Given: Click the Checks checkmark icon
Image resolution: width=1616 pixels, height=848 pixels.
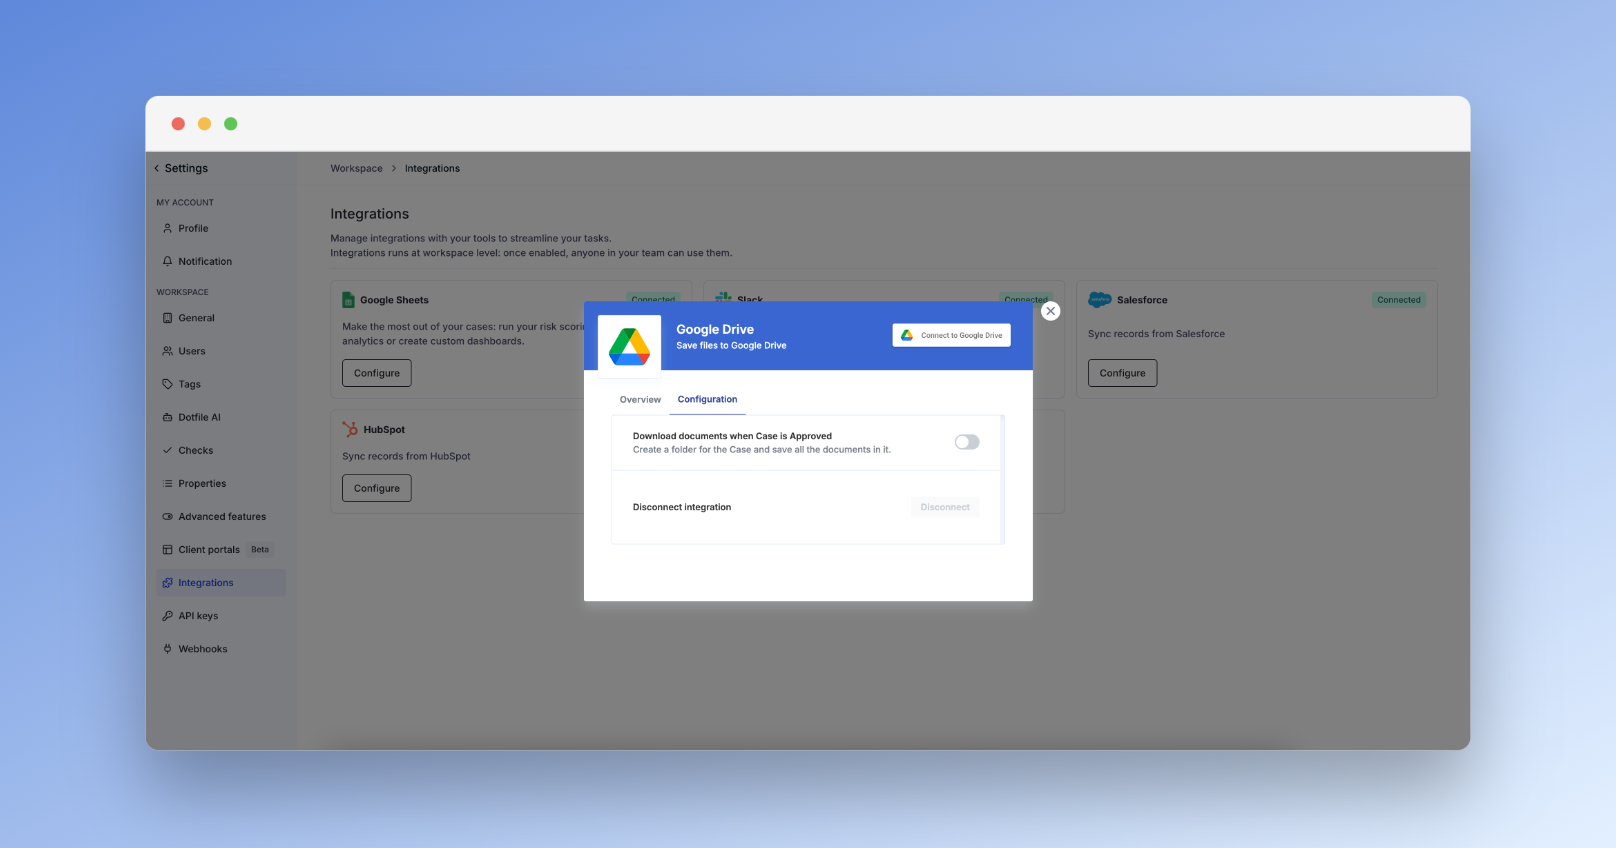Looking at the screenshot, I should click(x=167, y=450).
